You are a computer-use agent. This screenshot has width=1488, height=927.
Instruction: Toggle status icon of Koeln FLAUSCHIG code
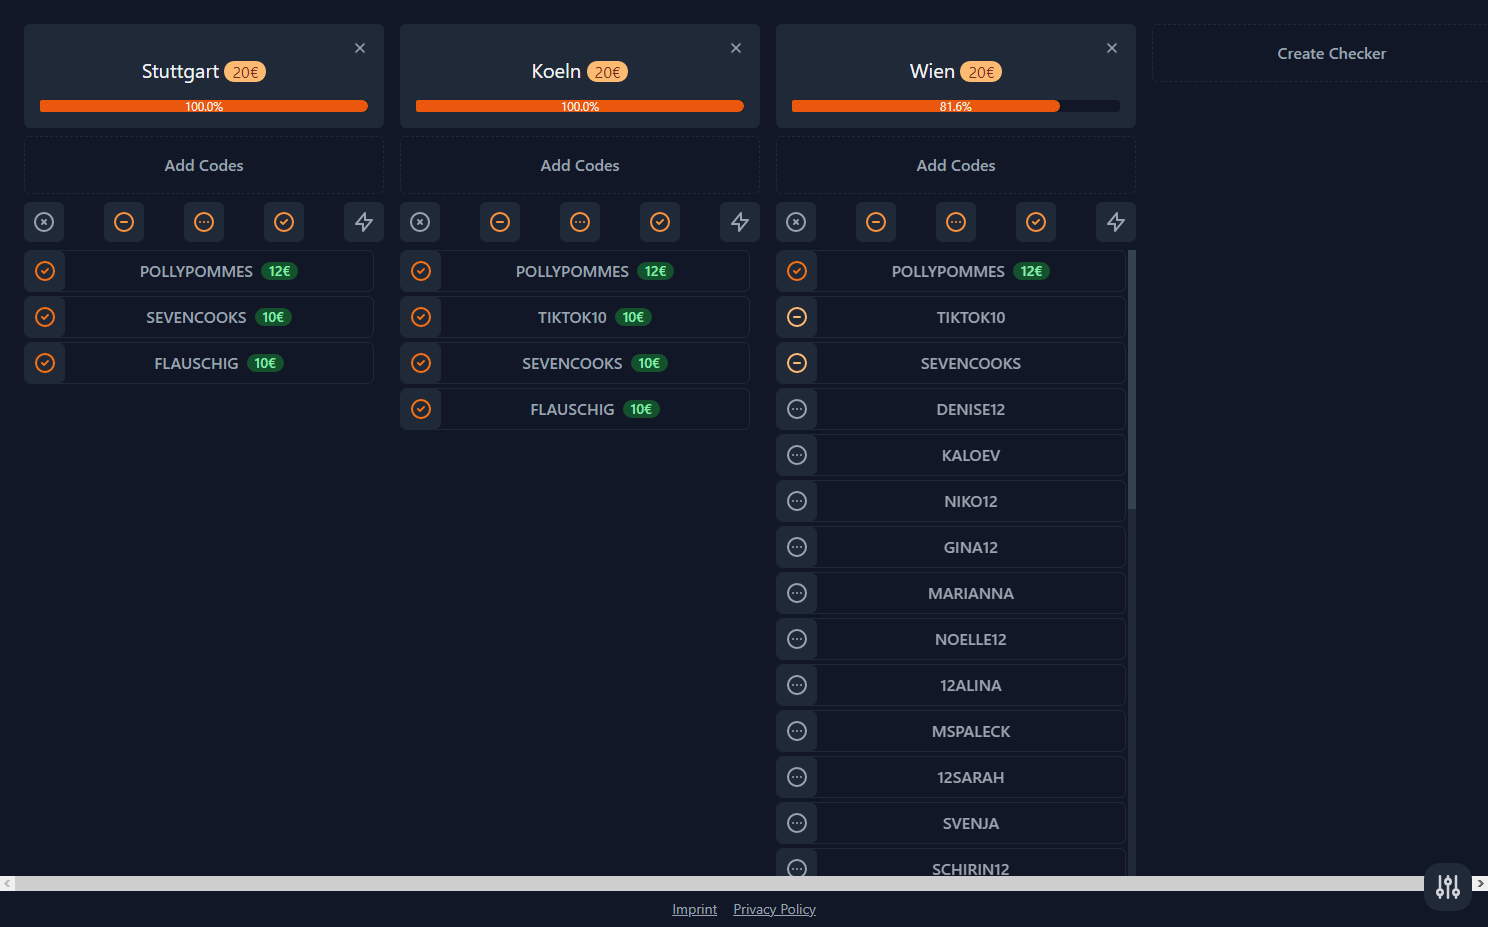click(x=421, y=409)
